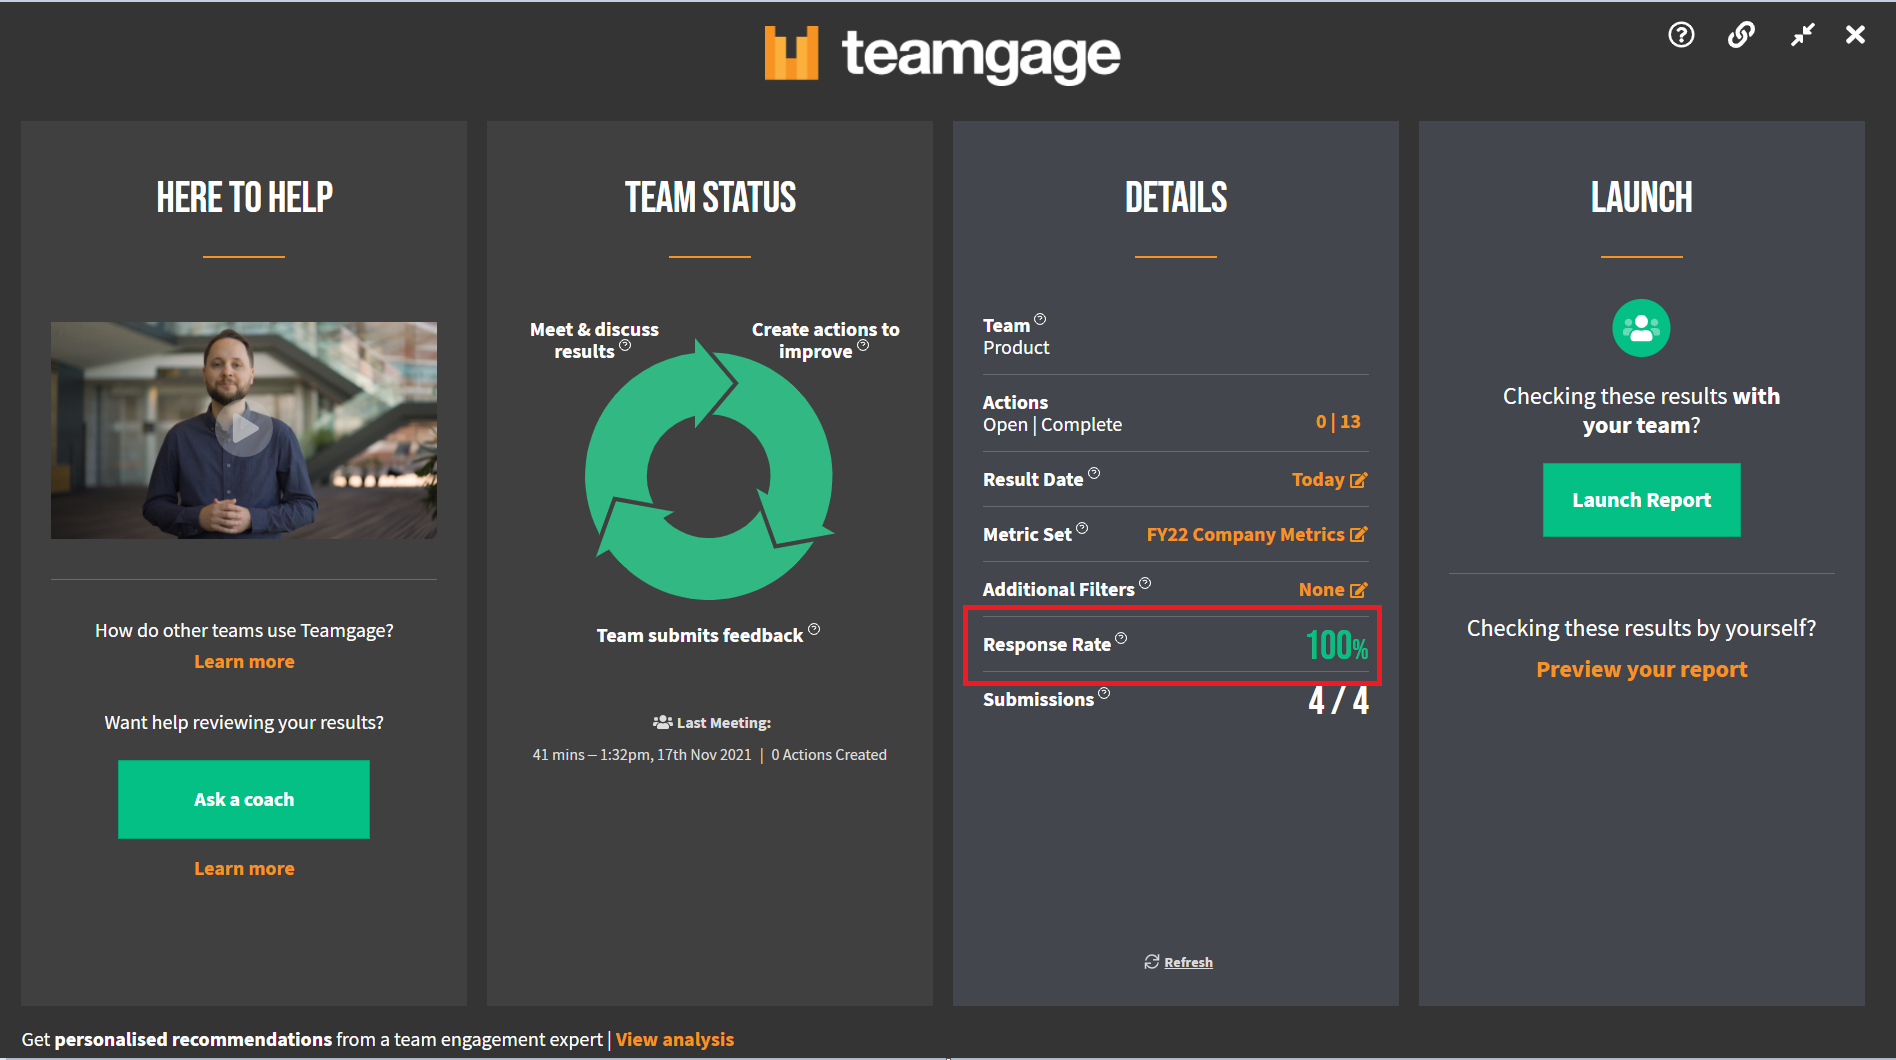The height and width of the screenshot is (1060, 1896).
Task: Open info icon next to Team submits feedback
Action: (x=814, y=629)
